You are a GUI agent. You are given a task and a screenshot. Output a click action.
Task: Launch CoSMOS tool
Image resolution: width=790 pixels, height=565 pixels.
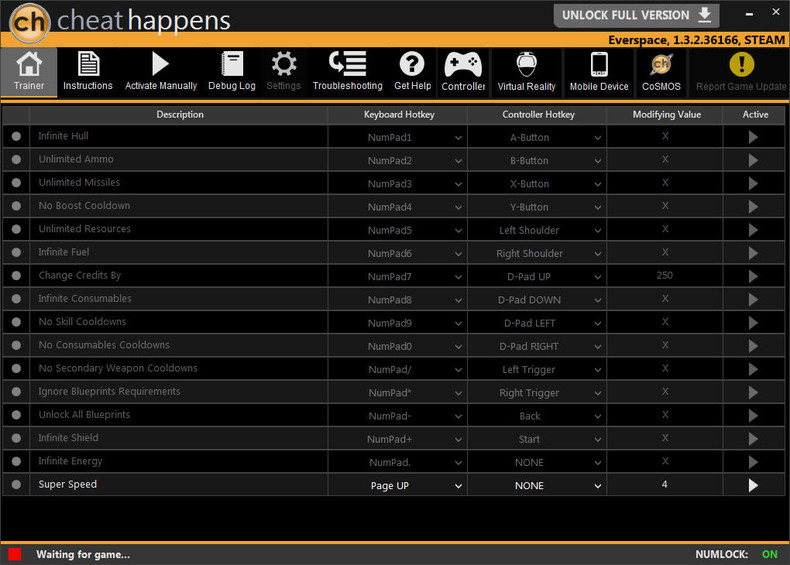pyautogui.click(x=661, y=72)
